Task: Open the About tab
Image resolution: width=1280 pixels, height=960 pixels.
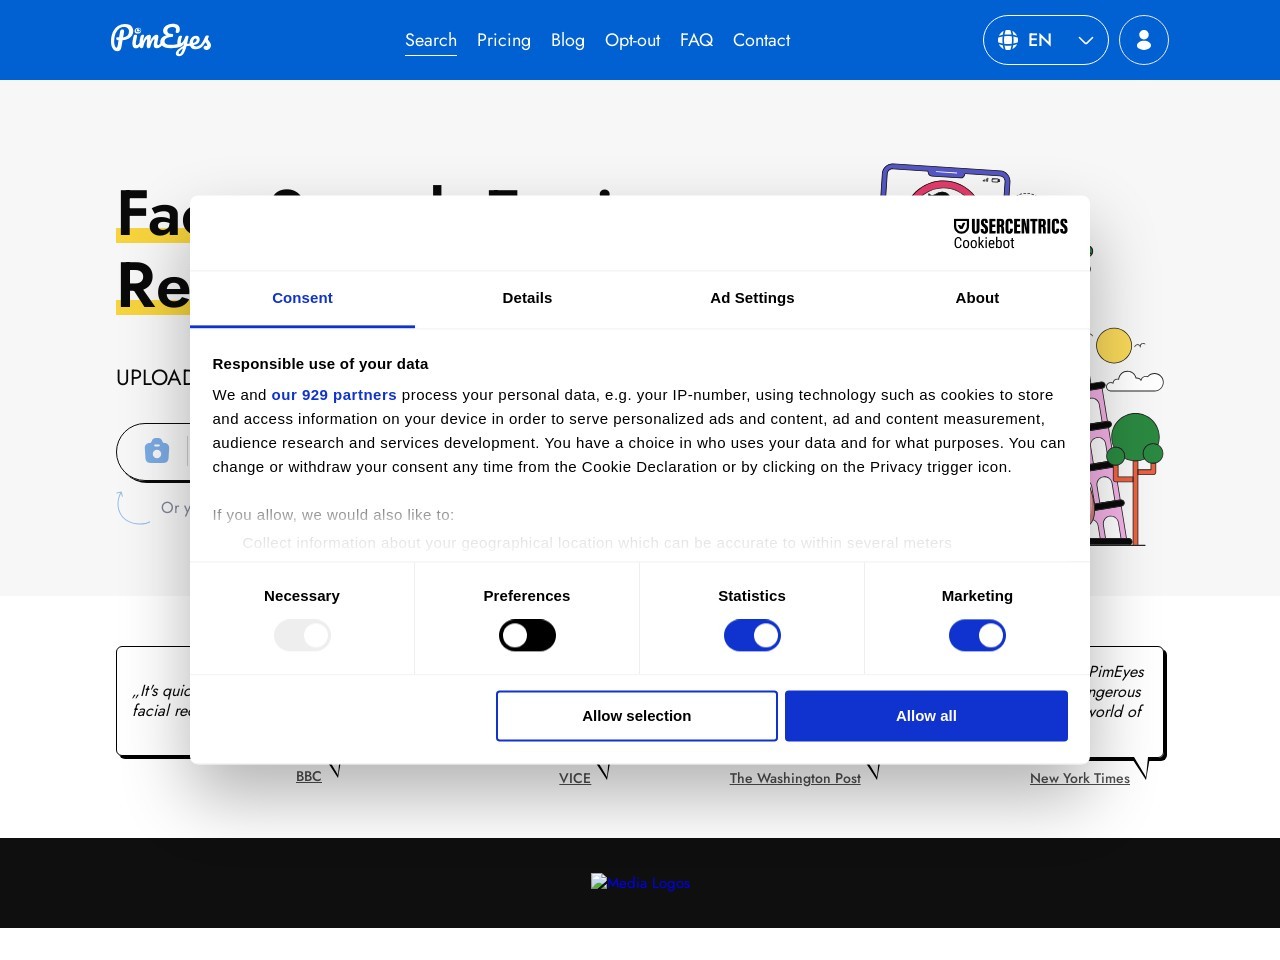Action: (x=977, y=298)
